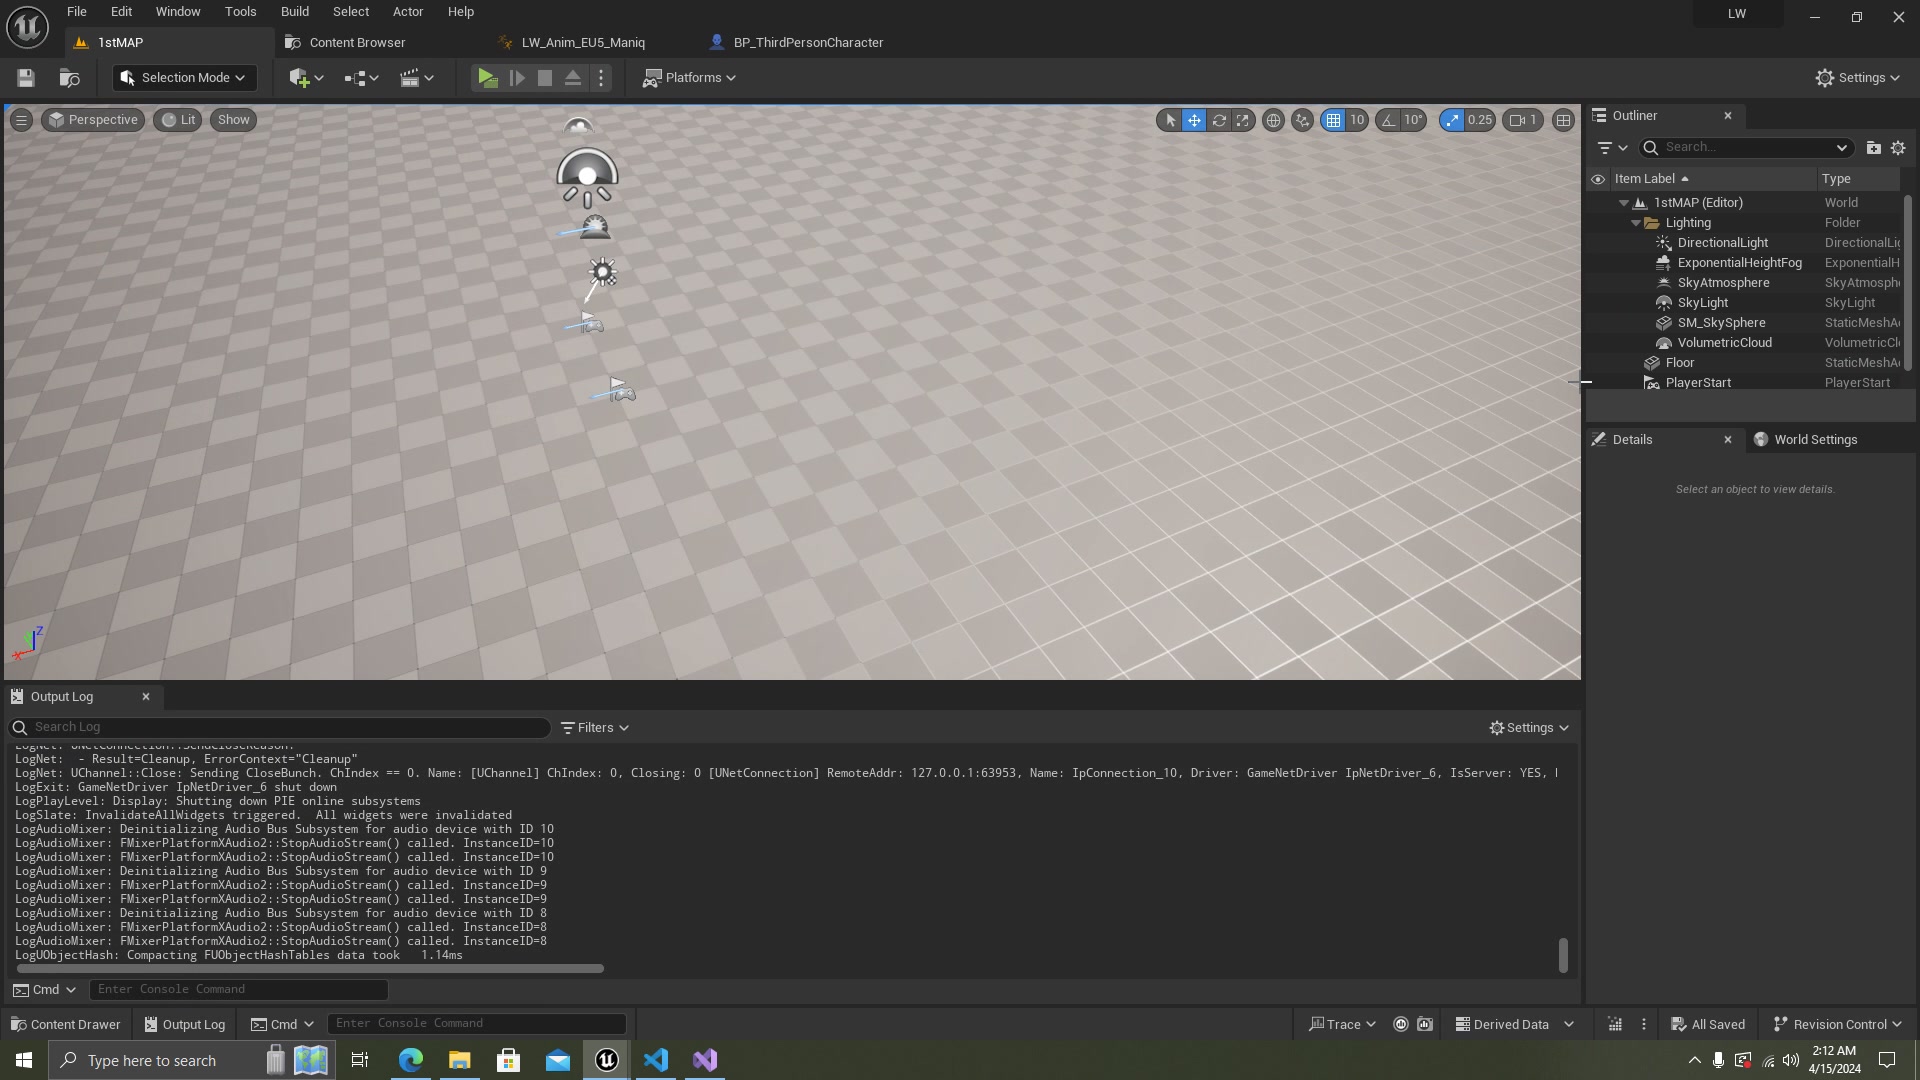The height and width of the screenshot is (1080, 1920).
Task: Open the play options three-dot menu
Action: (601, 78)
